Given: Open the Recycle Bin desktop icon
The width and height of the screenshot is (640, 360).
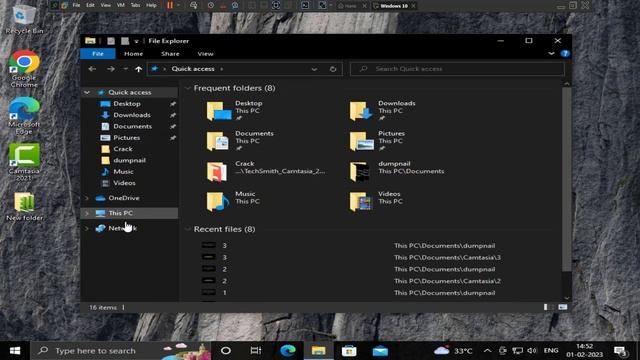Looking at the screenshot, I should (24, 19).
